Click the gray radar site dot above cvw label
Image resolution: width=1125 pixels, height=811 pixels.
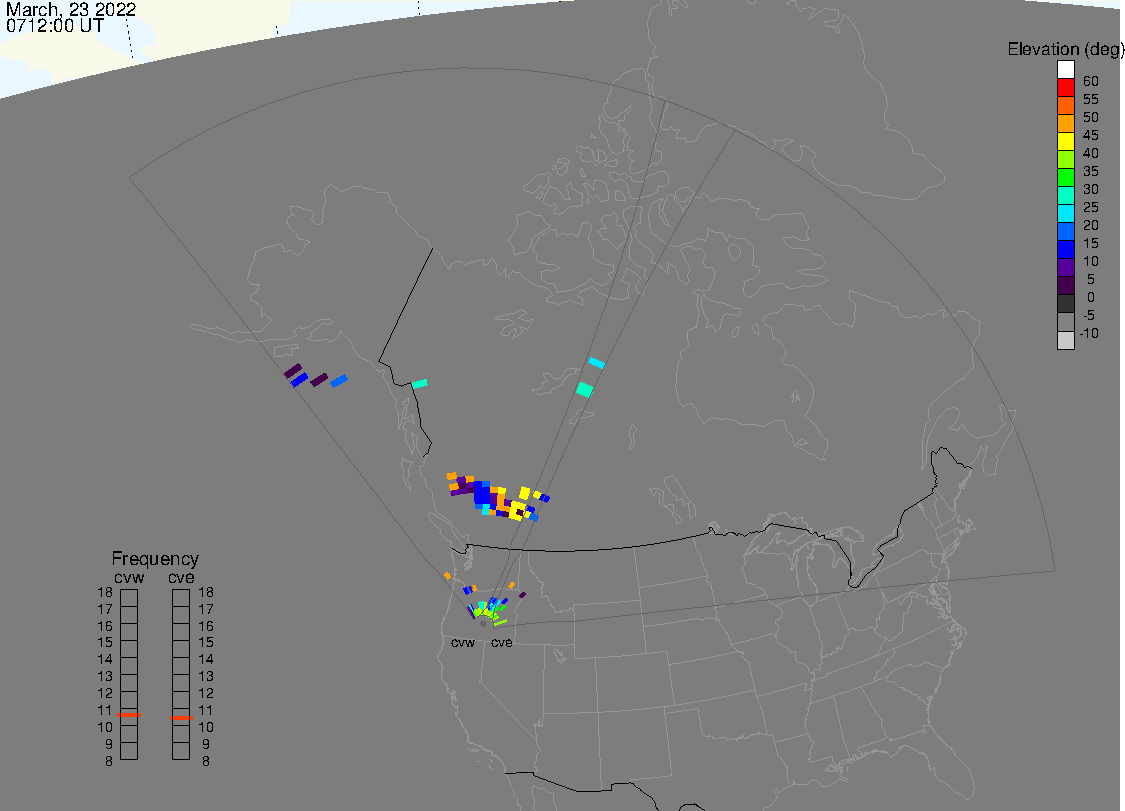(x=483, y=624)
